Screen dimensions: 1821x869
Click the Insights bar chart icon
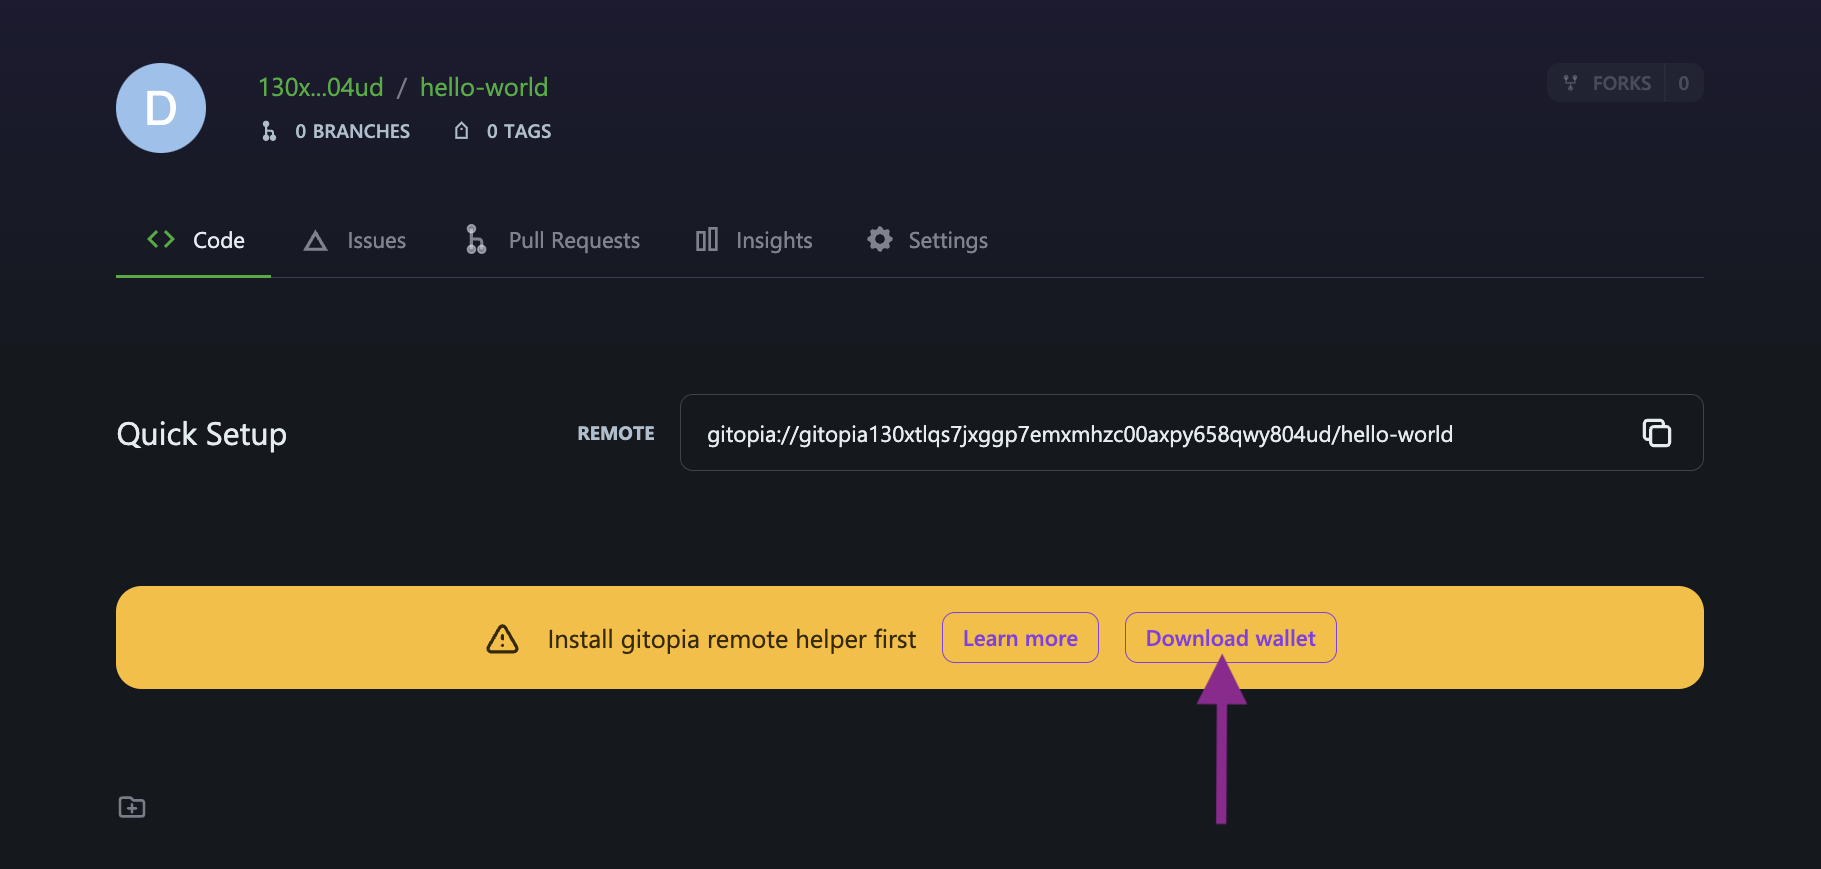tap(707, 239)
